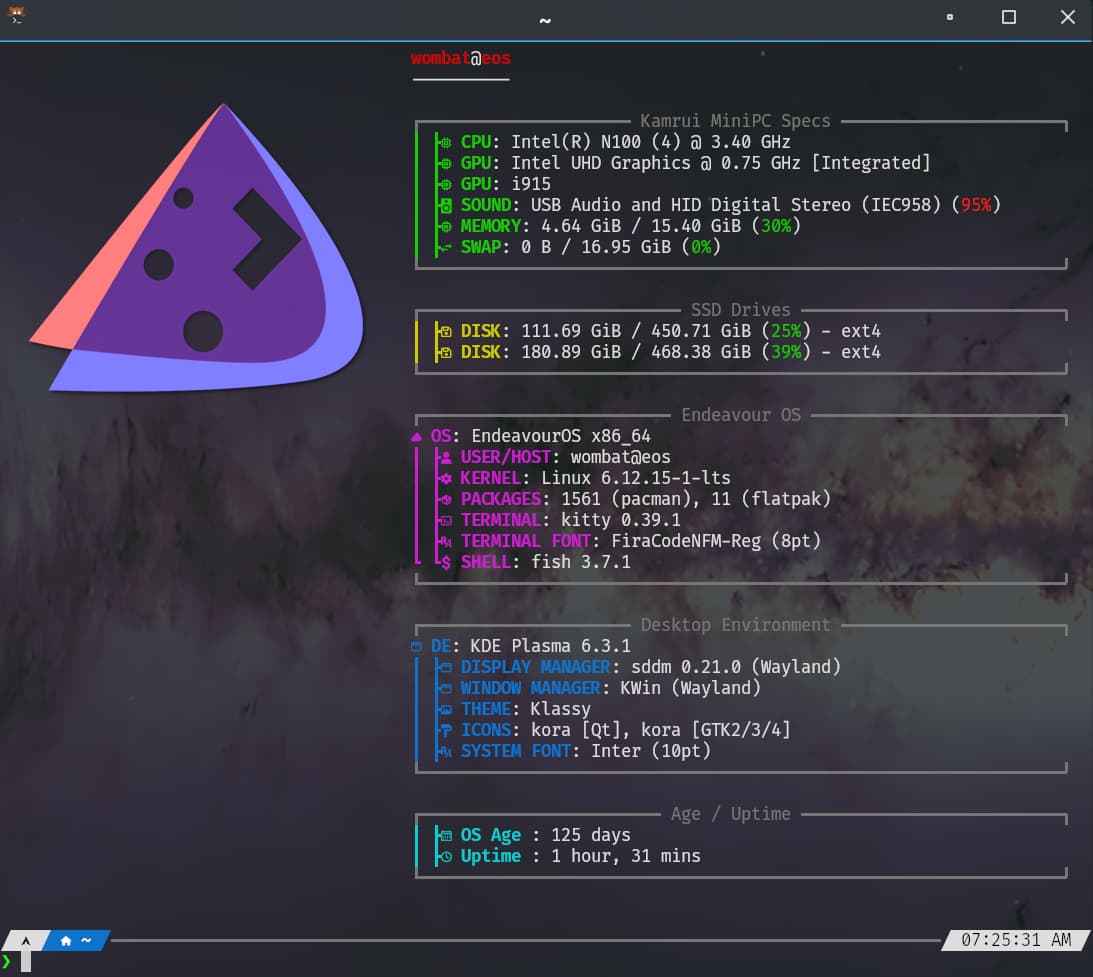Image resolution: width=1093 pixels, height=977 pixels.
Task: Click the package icon beside PACKAGES
Action: pos(446,500)
